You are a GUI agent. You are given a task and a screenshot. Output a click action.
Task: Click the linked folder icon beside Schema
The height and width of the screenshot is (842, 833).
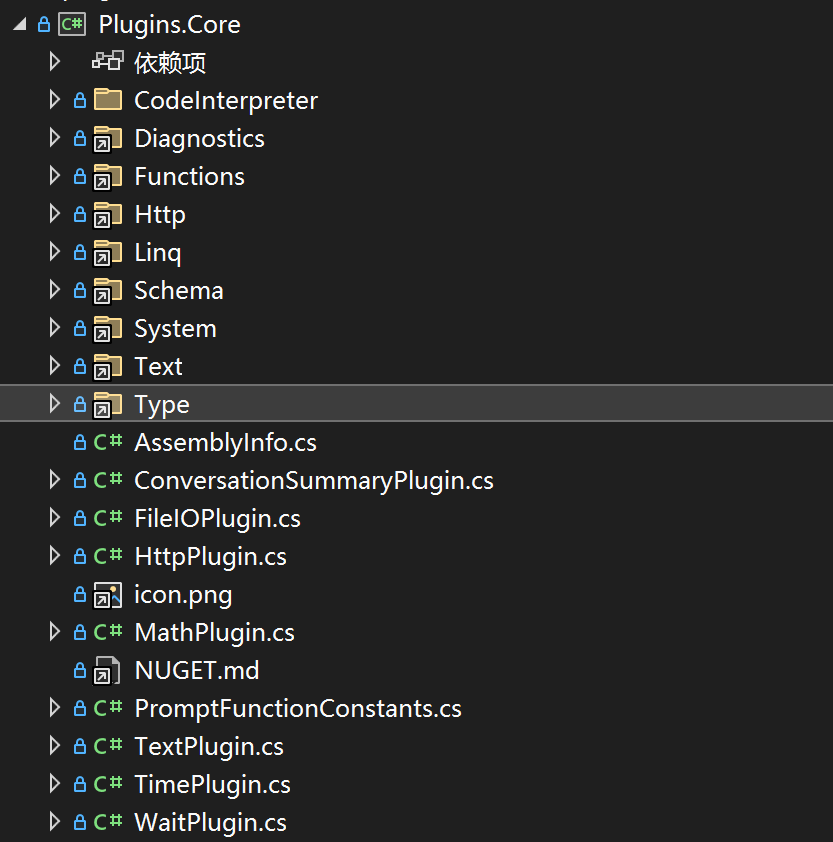click(107, 291)
